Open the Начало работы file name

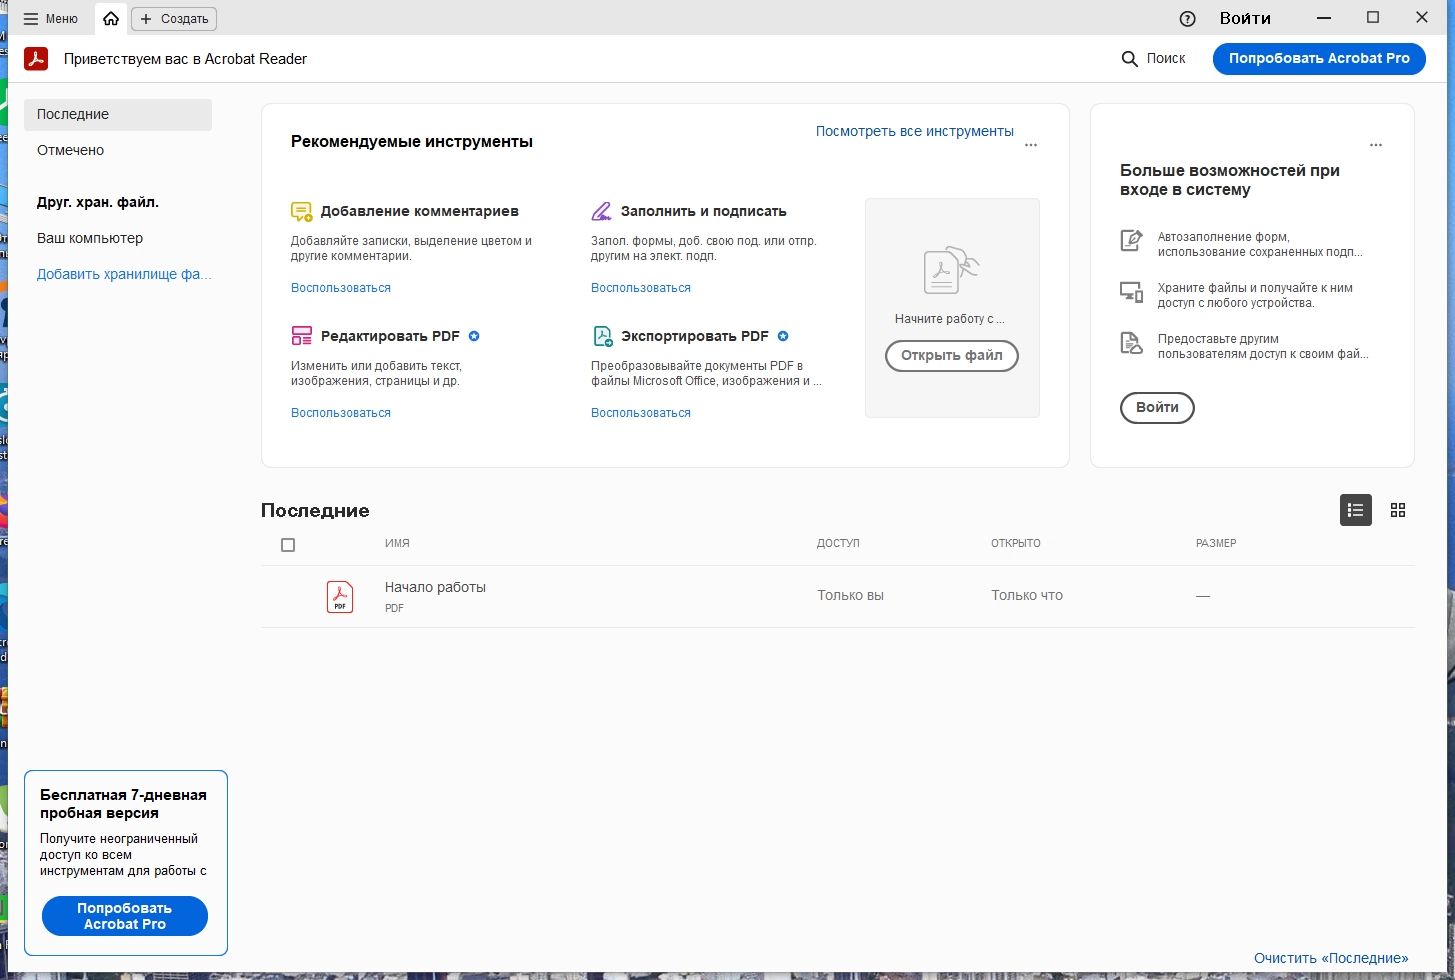pos(435,587)
